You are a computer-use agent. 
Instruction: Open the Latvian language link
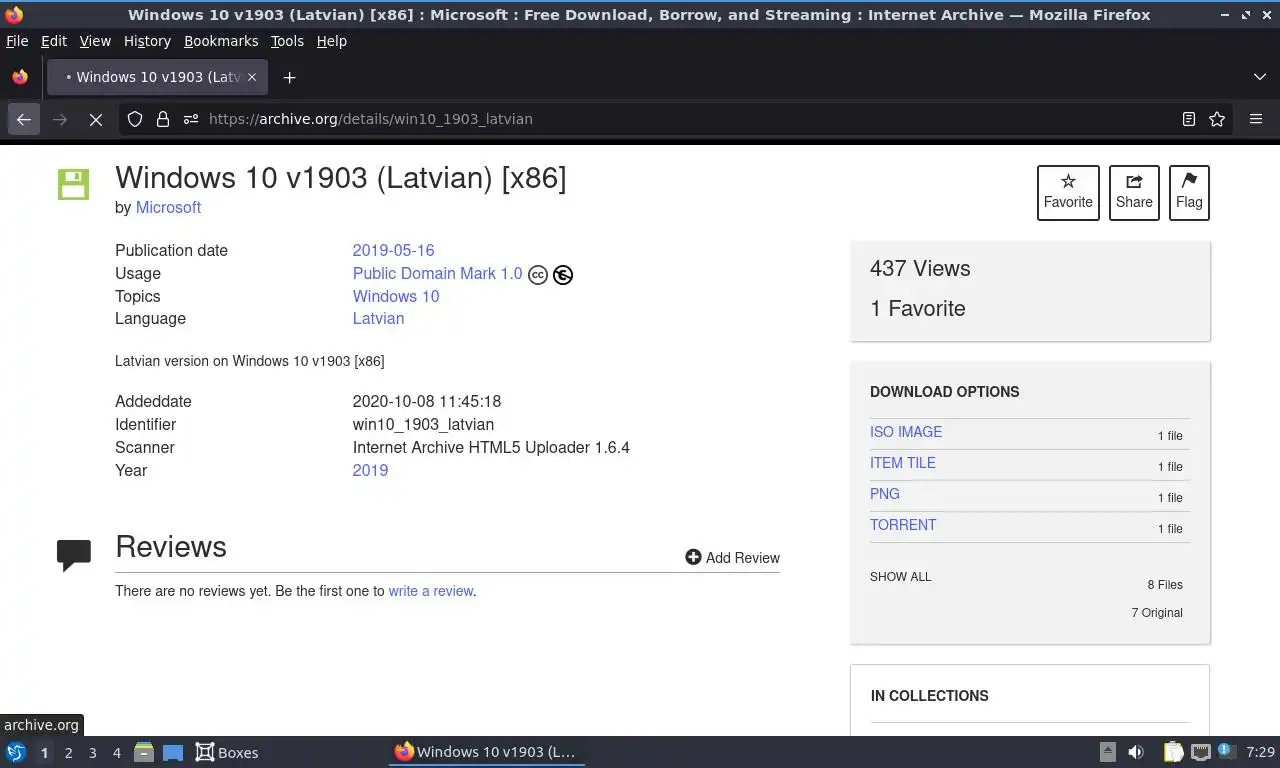(378, 318)
